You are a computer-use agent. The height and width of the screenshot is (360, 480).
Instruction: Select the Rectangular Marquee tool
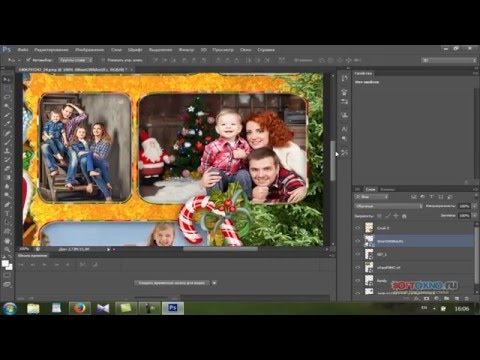point(7,89)
